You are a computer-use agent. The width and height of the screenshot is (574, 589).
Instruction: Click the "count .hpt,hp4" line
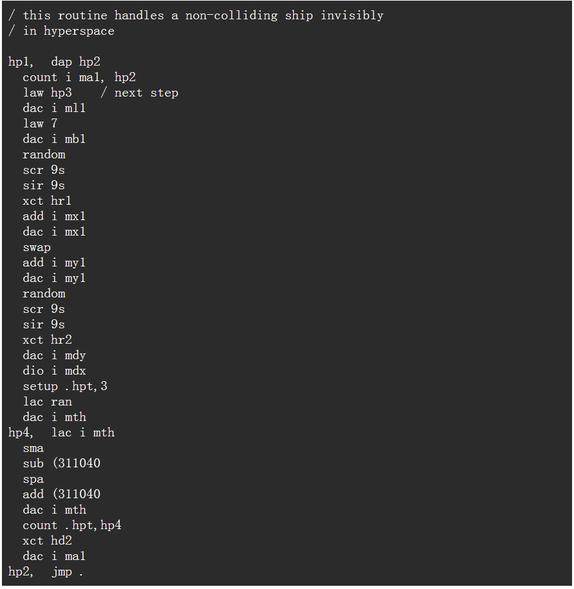[72, 525]
